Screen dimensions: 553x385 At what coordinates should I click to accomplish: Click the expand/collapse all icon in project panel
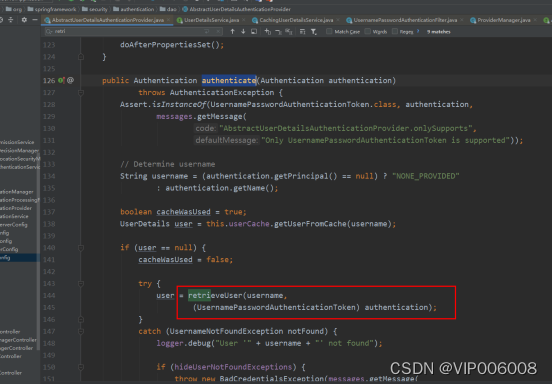[x=11, y=20]
